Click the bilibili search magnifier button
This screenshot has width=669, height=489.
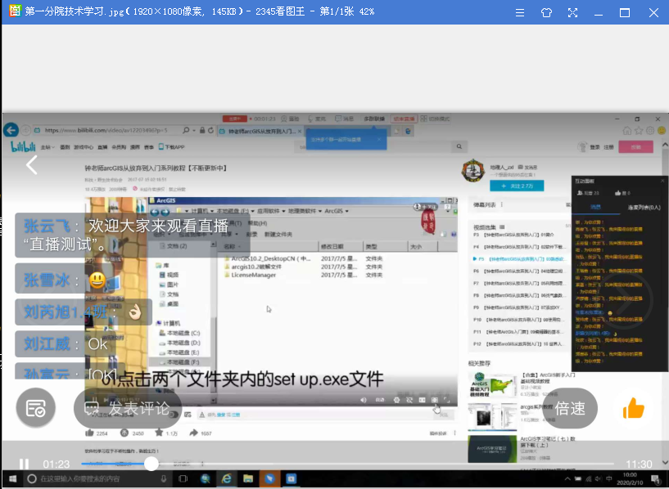(x=459, y=147)
